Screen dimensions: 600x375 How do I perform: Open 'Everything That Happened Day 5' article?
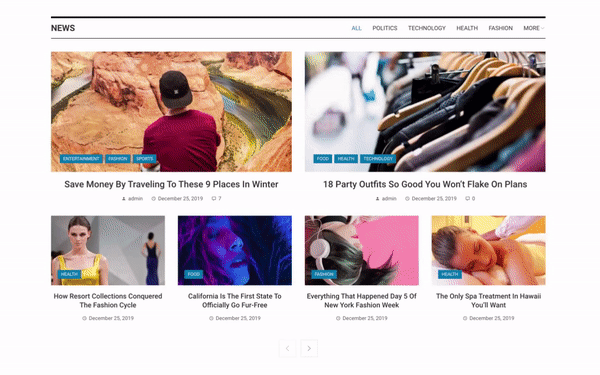[362, 301]
